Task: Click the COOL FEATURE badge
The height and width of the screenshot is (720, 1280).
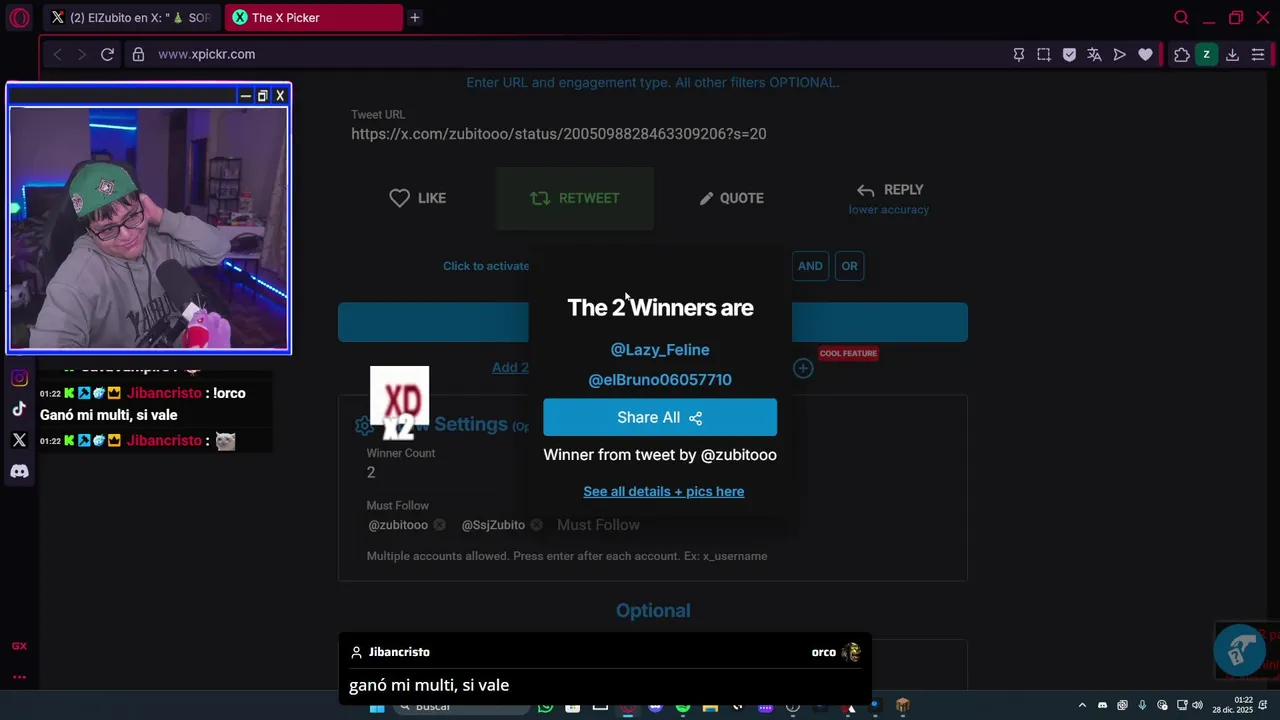Action: (848, 353)
